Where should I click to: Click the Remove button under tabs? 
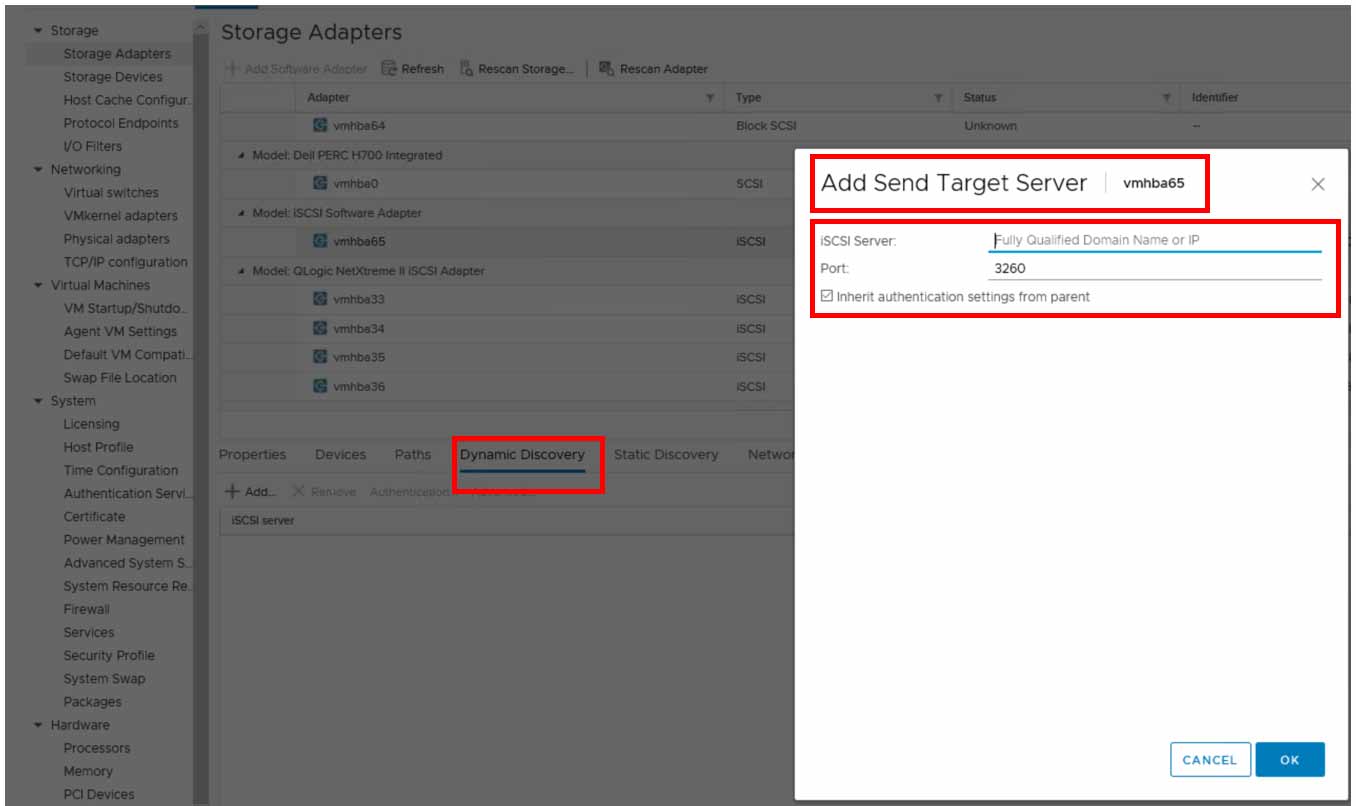(325, 492)
